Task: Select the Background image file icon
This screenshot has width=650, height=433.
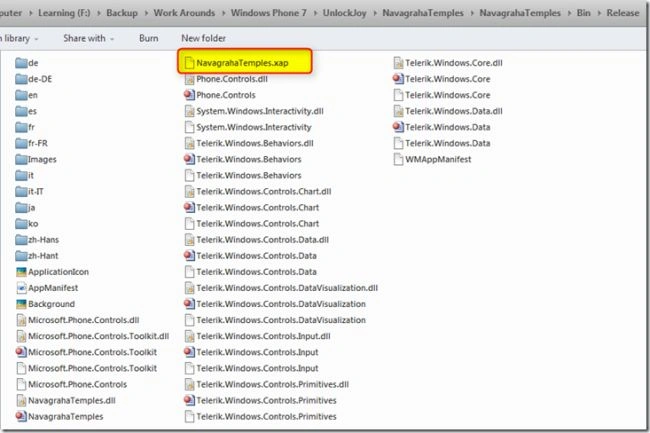Action: [x=21, y=304]
